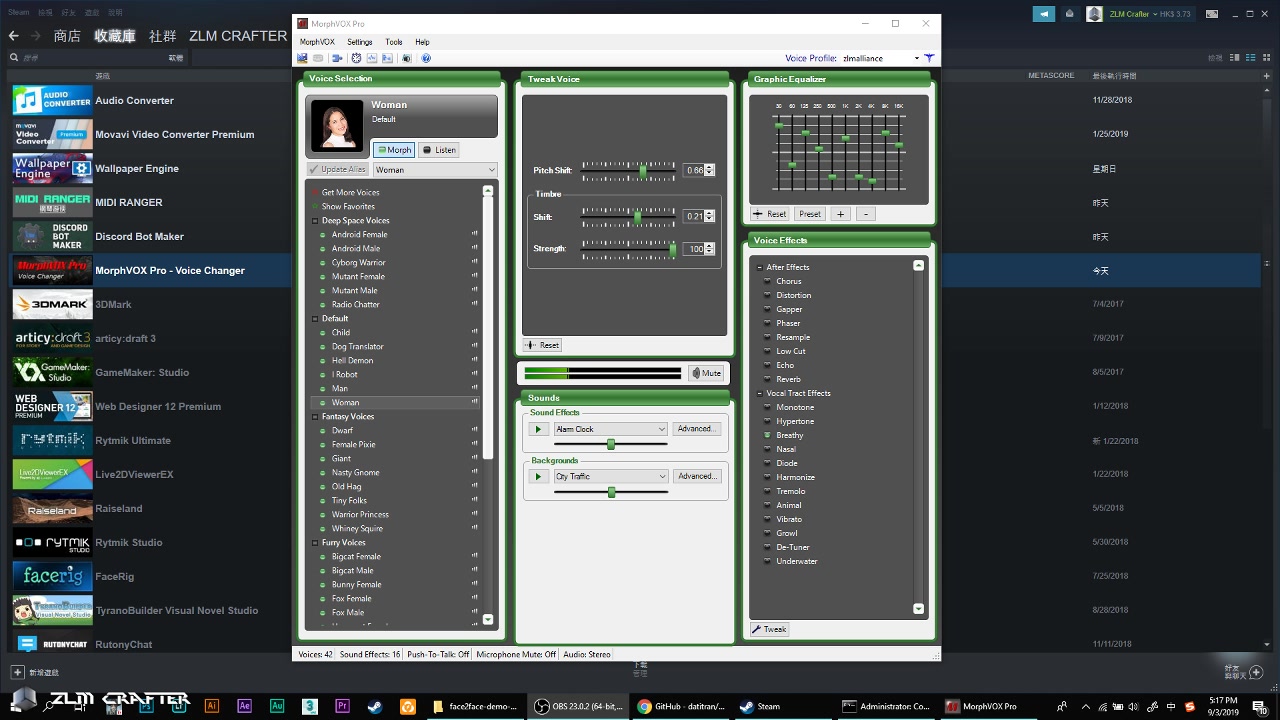Click the clock-shaped alarm toolbar icon
The height and width of the screenshot is (720, 1280).
point(356,58)
